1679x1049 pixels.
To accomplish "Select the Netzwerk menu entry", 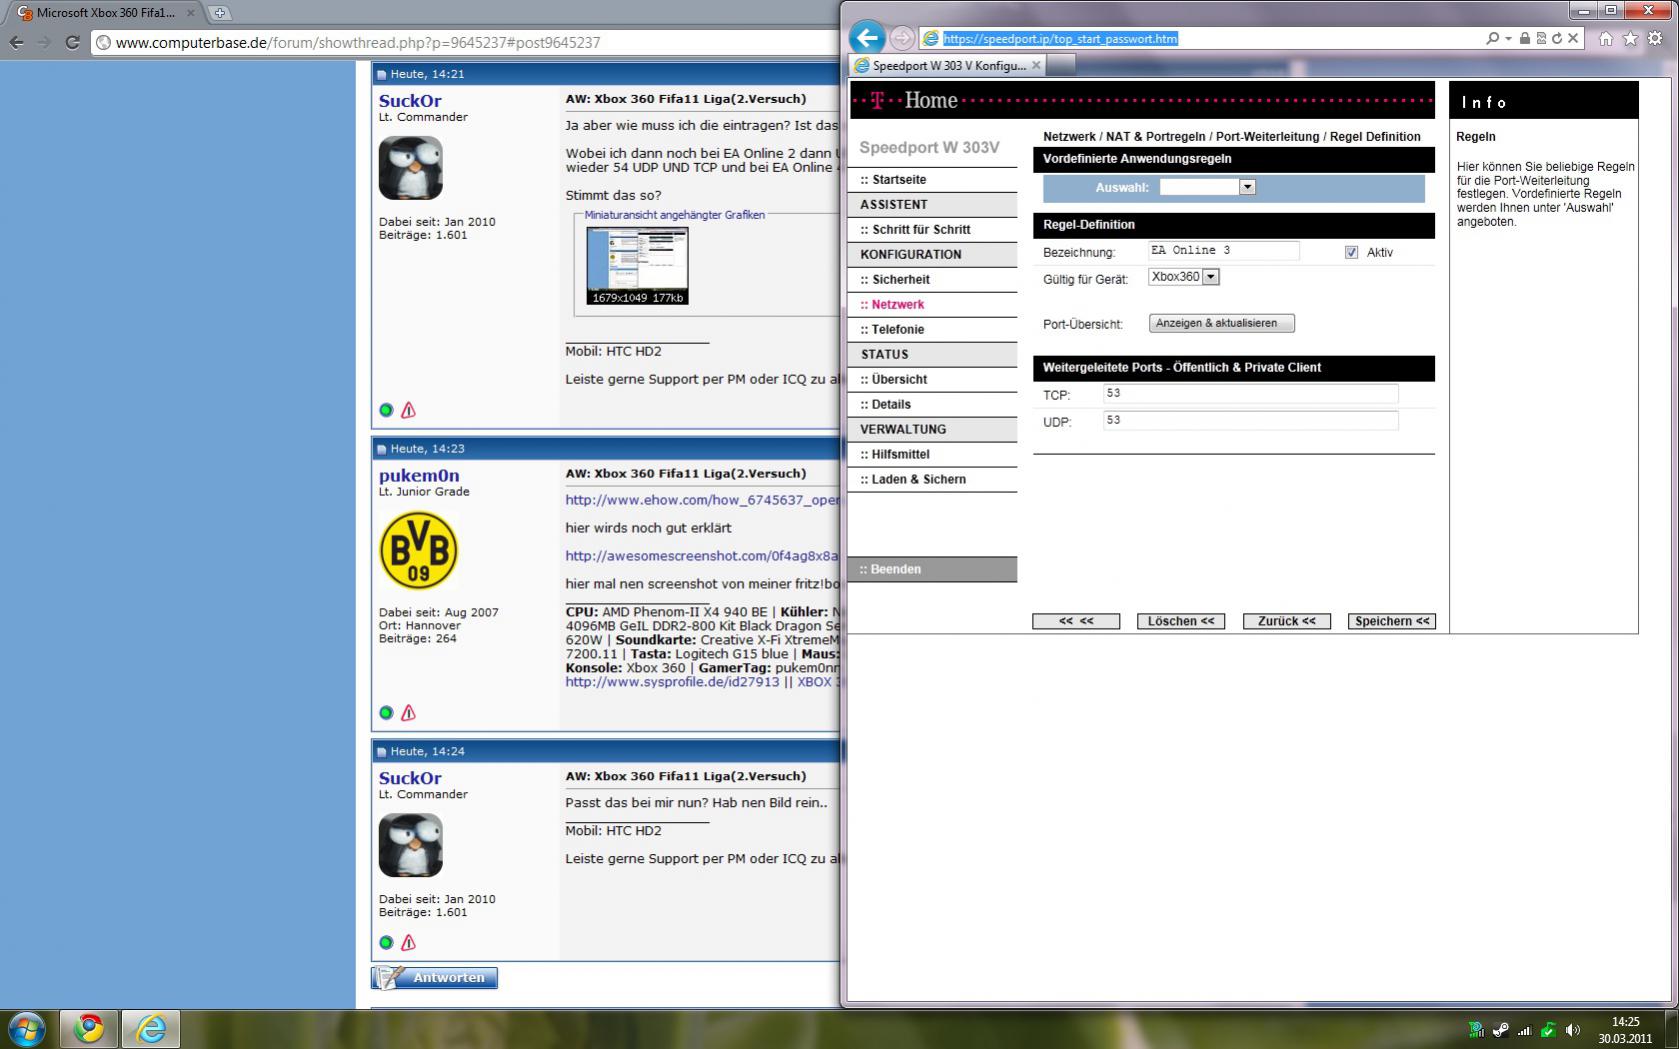I will pos(898,305).
